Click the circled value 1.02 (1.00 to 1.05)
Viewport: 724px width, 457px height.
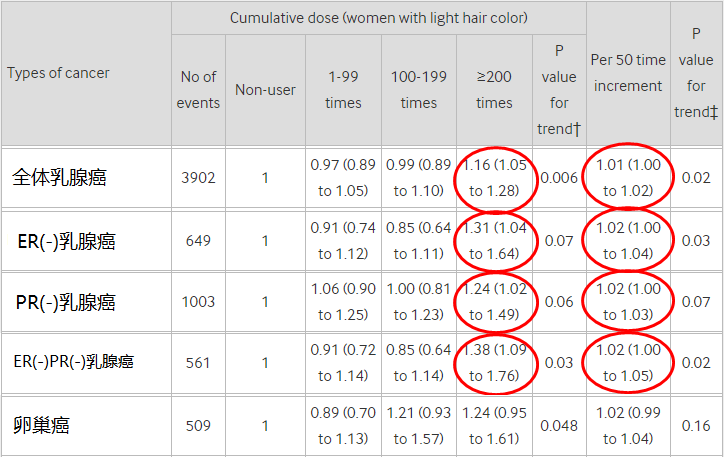coord(628,362)
